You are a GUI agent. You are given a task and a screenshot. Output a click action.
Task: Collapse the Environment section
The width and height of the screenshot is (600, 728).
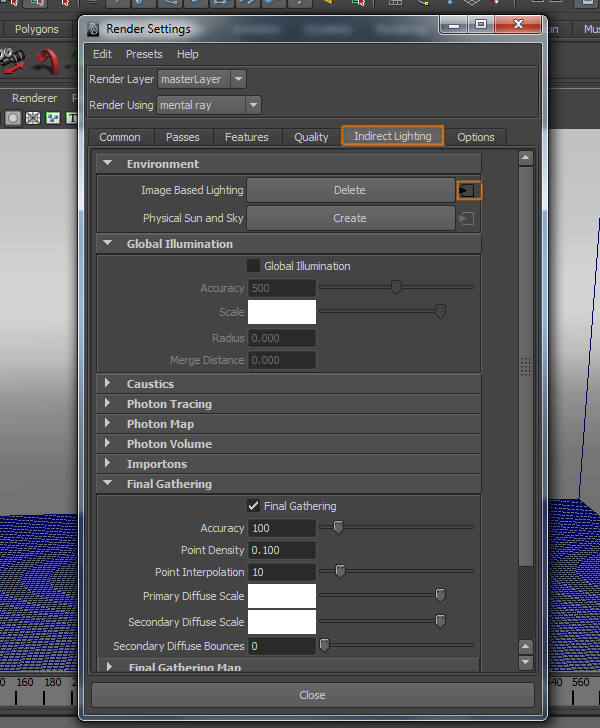click(x=107, y=164)
